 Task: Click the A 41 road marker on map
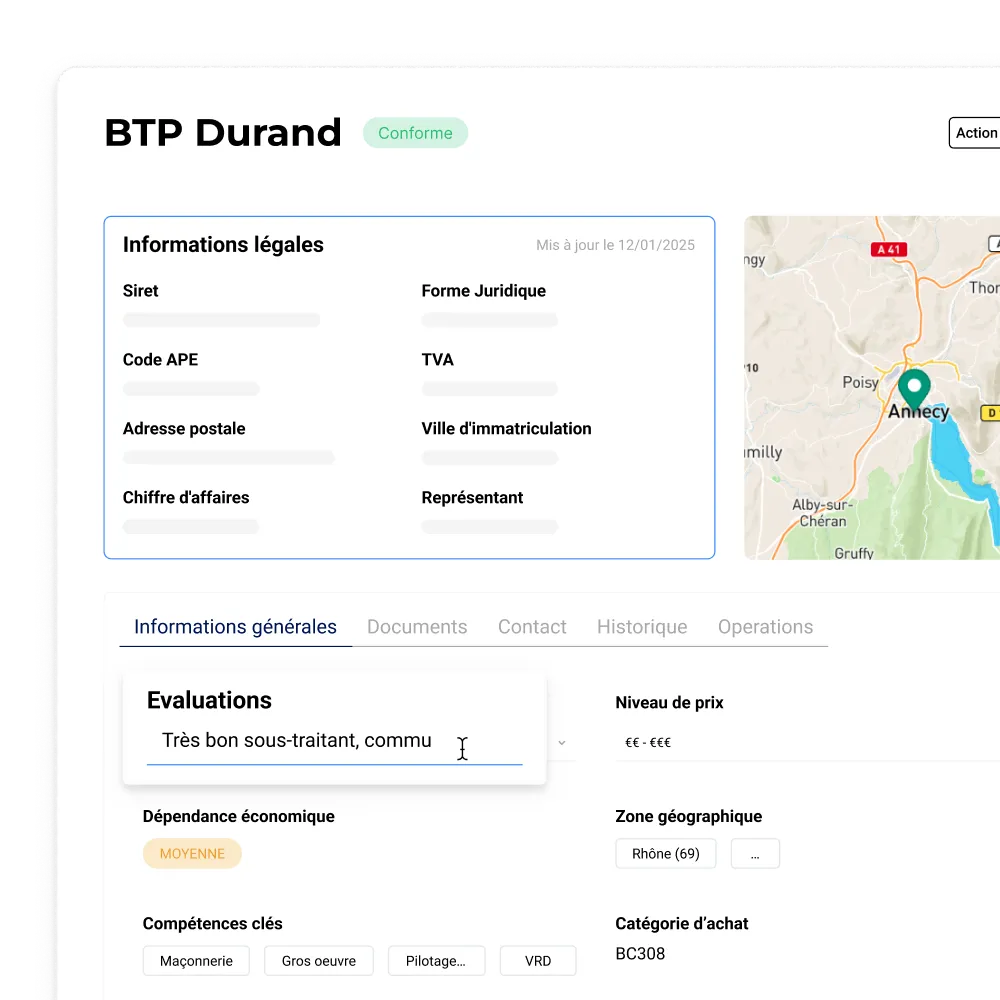pos(888,249)
